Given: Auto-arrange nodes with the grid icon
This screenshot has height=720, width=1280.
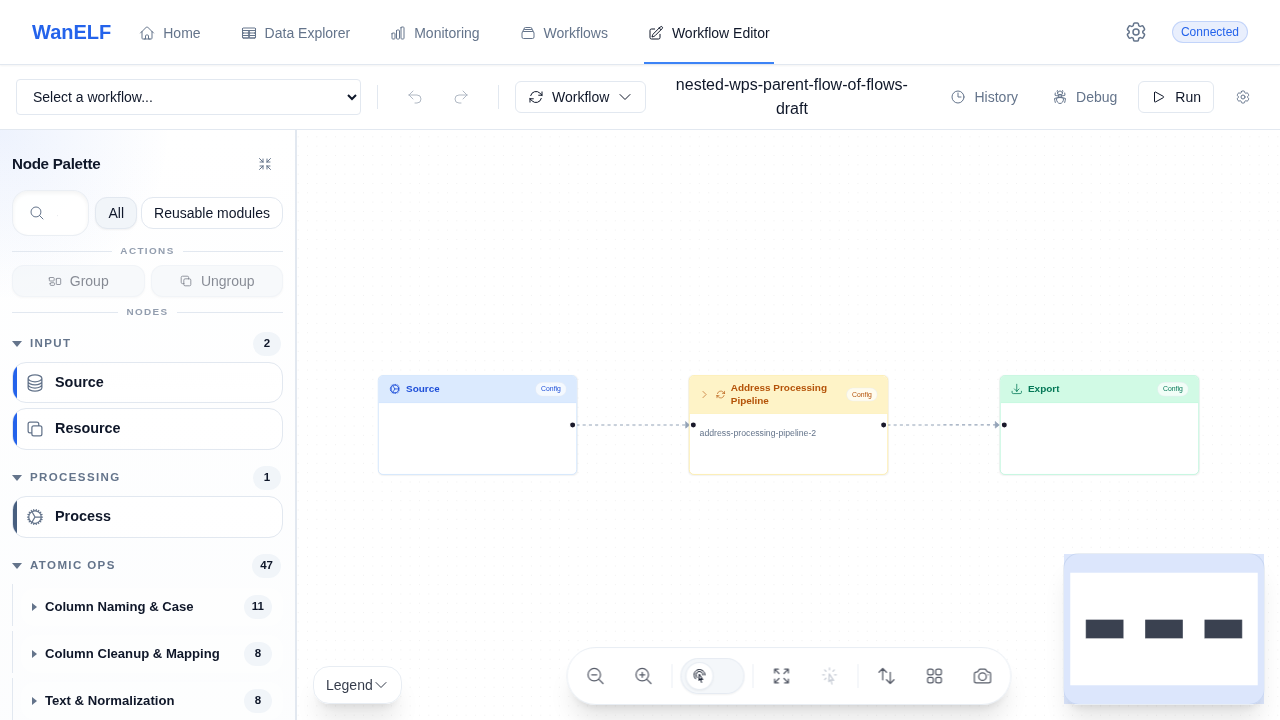Looking at the screenshot, I should click(x=934, y=676).
